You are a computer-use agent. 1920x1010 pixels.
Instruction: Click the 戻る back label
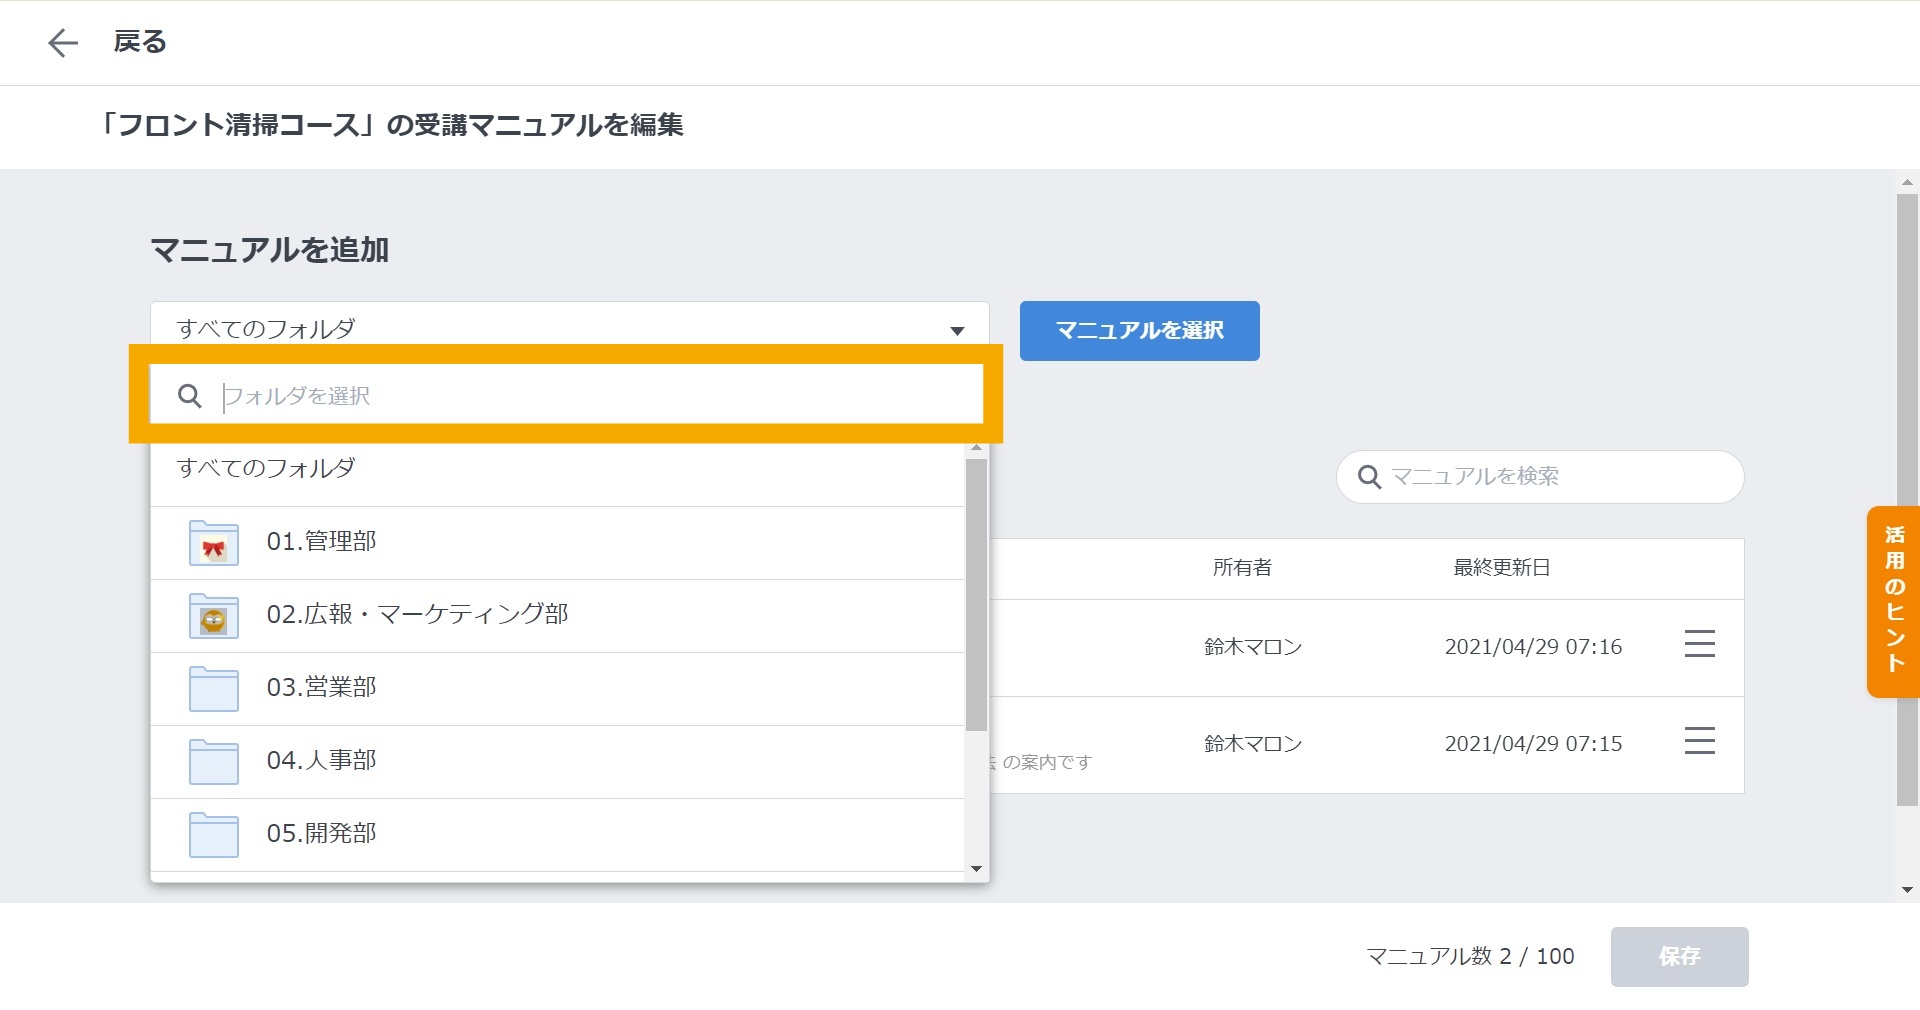(x=140, y=42)
